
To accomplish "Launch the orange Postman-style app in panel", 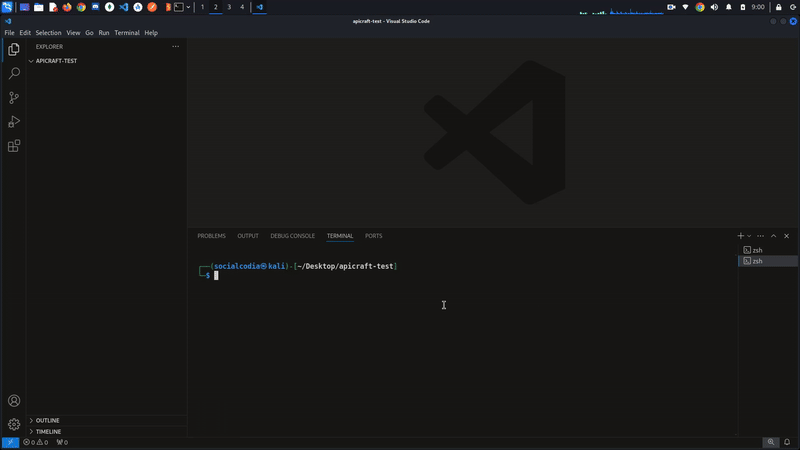I will pyautogui.click(x=152, y=7).
